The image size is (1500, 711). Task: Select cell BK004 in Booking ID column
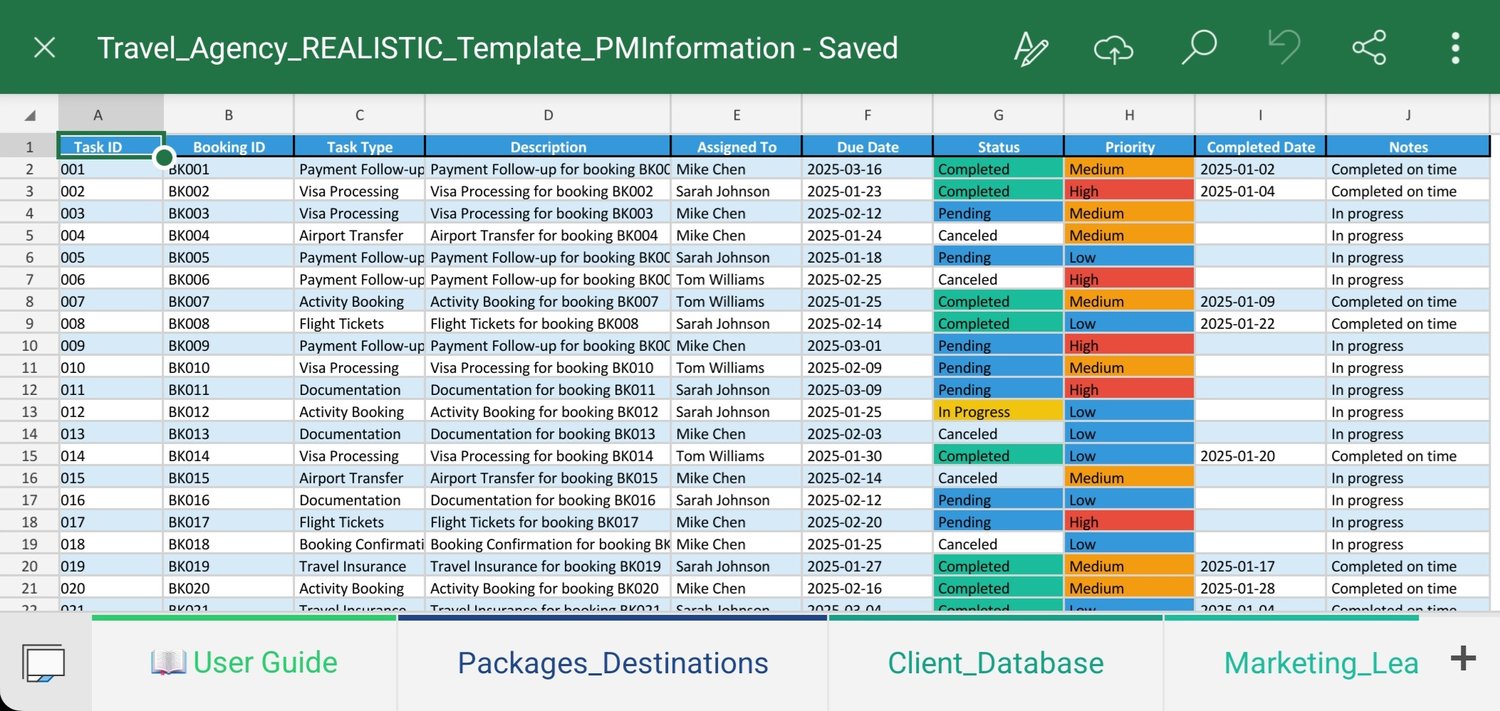click(x=229, y=235)
